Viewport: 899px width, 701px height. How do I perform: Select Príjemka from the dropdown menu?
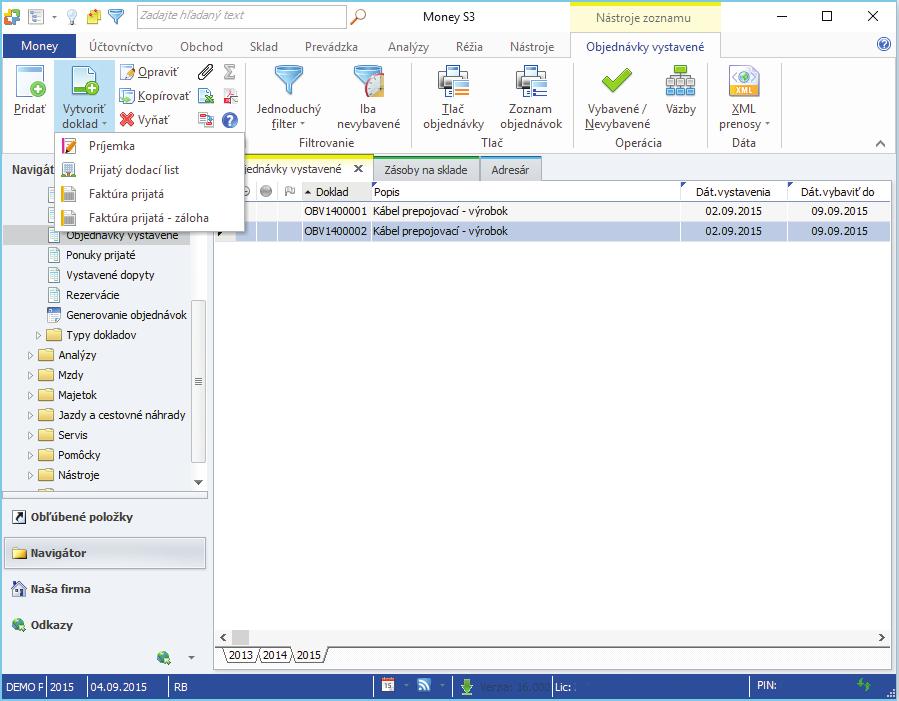point(149,146)
